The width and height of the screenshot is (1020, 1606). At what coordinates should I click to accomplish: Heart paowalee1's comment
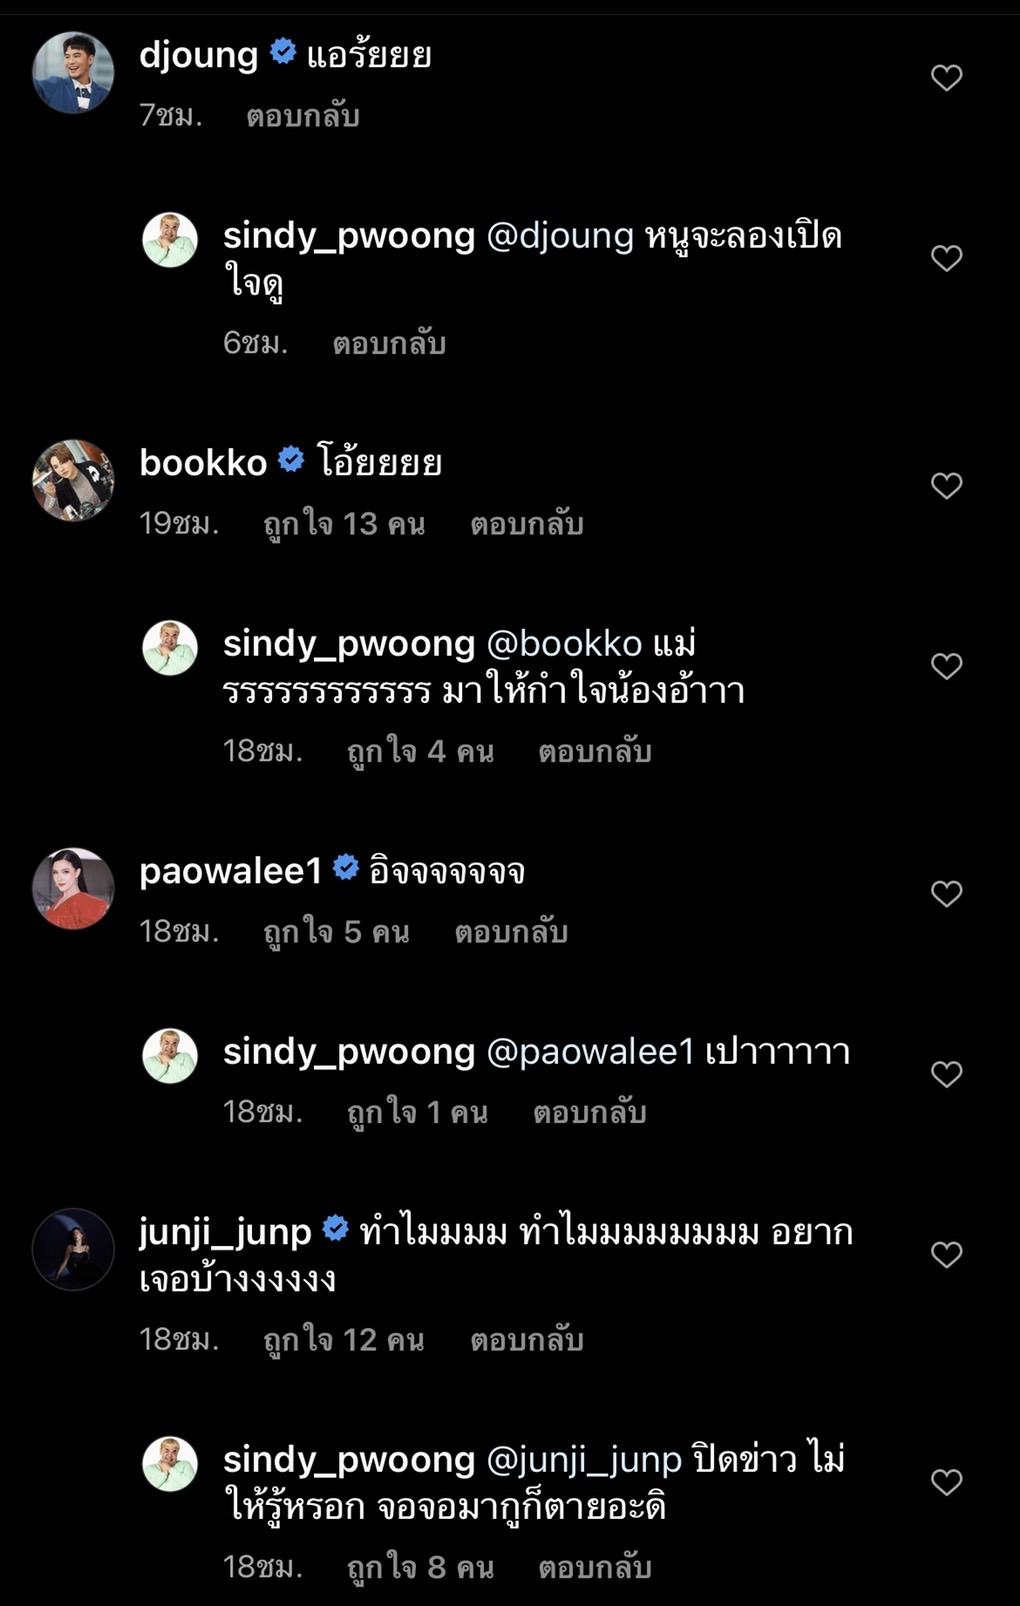coord(946,894)
